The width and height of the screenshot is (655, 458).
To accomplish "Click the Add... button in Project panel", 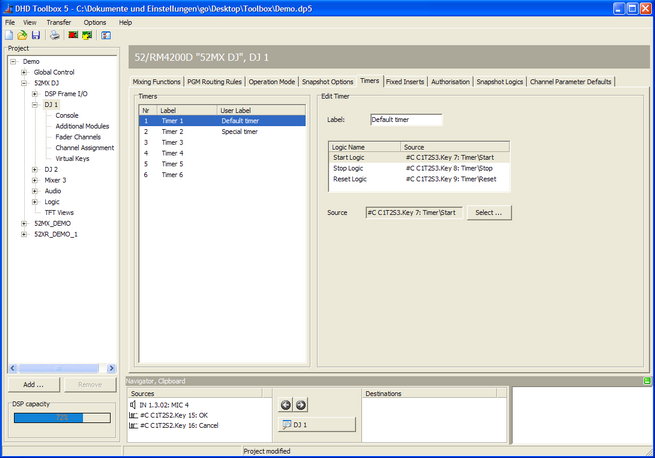I will click(33, 384).
